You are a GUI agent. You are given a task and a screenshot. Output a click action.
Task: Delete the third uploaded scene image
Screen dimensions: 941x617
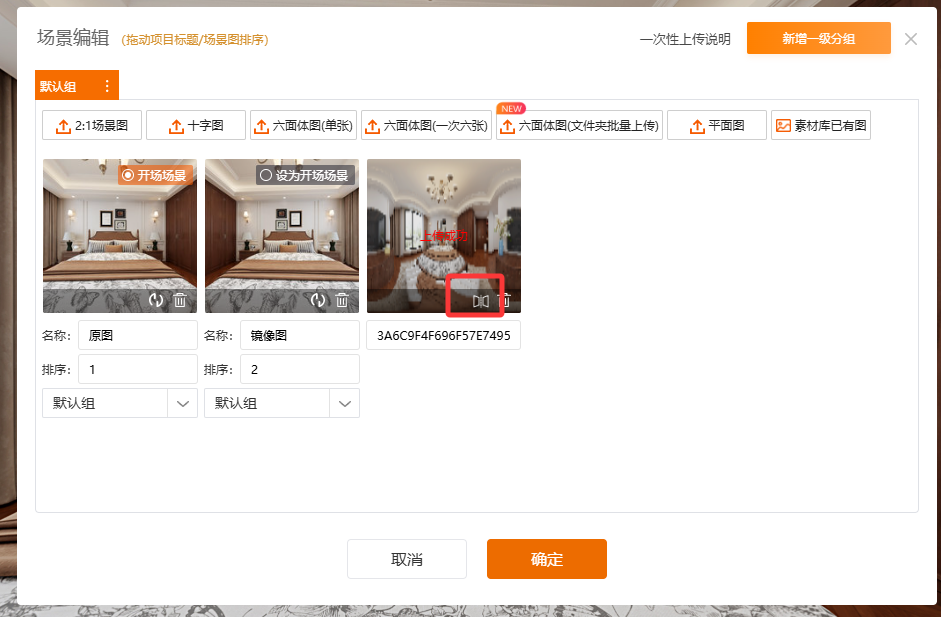point(505,300)
